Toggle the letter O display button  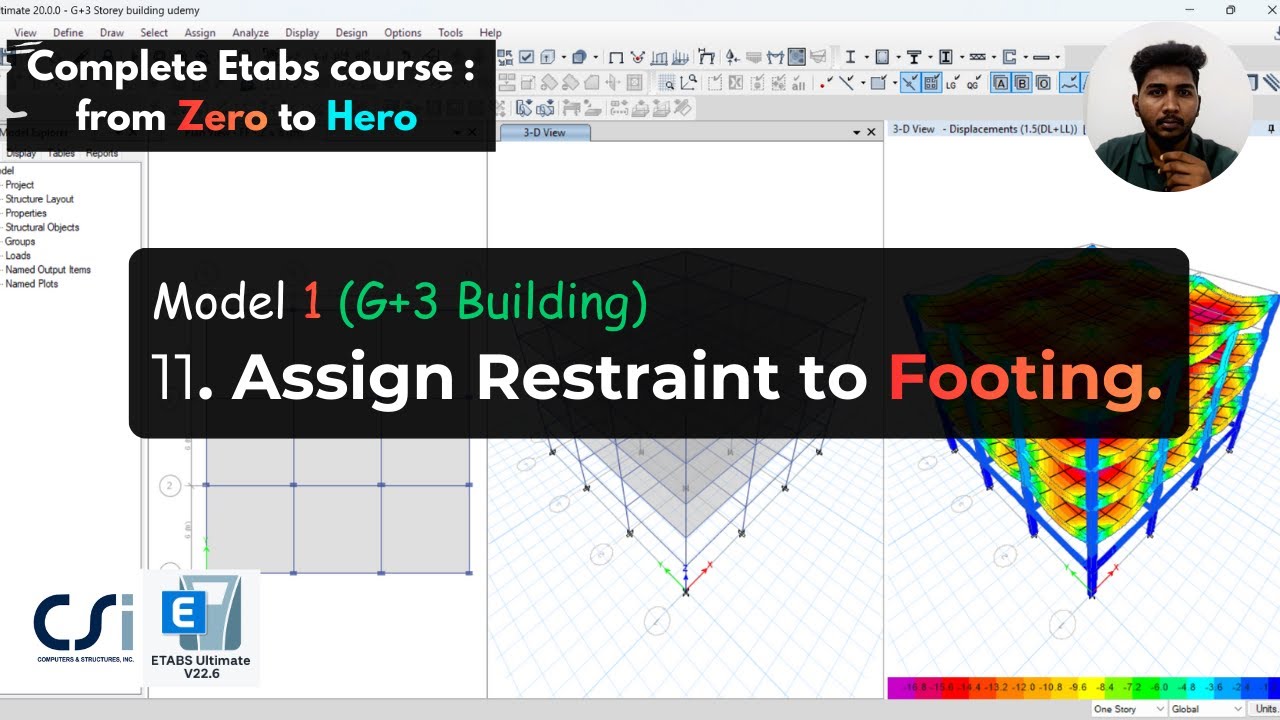tap(1043, 83)
